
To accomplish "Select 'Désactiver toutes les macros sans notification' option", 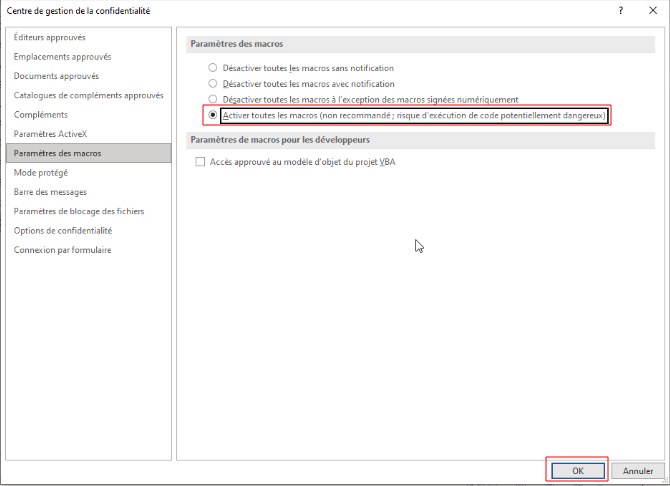I will (x=213, y=68).
